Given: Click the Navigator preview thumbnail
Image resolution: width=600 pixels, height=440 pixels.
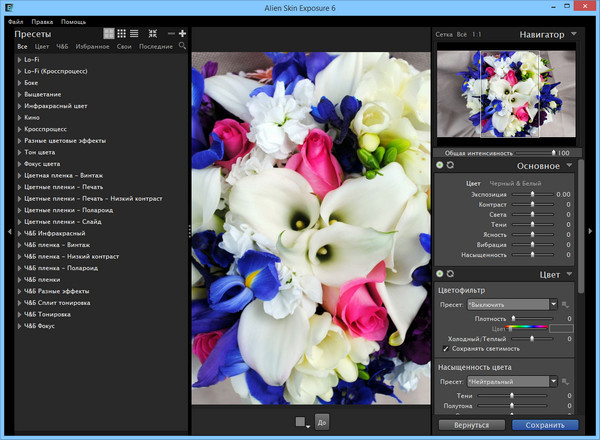Looking at the screenshot, I should coord(505,94).
